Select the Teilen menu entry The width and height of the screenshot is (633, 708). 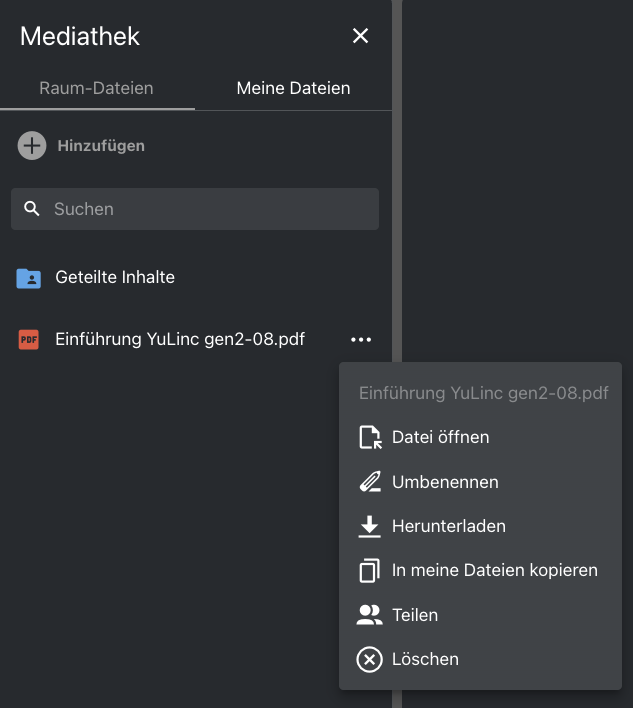(415, 615)
